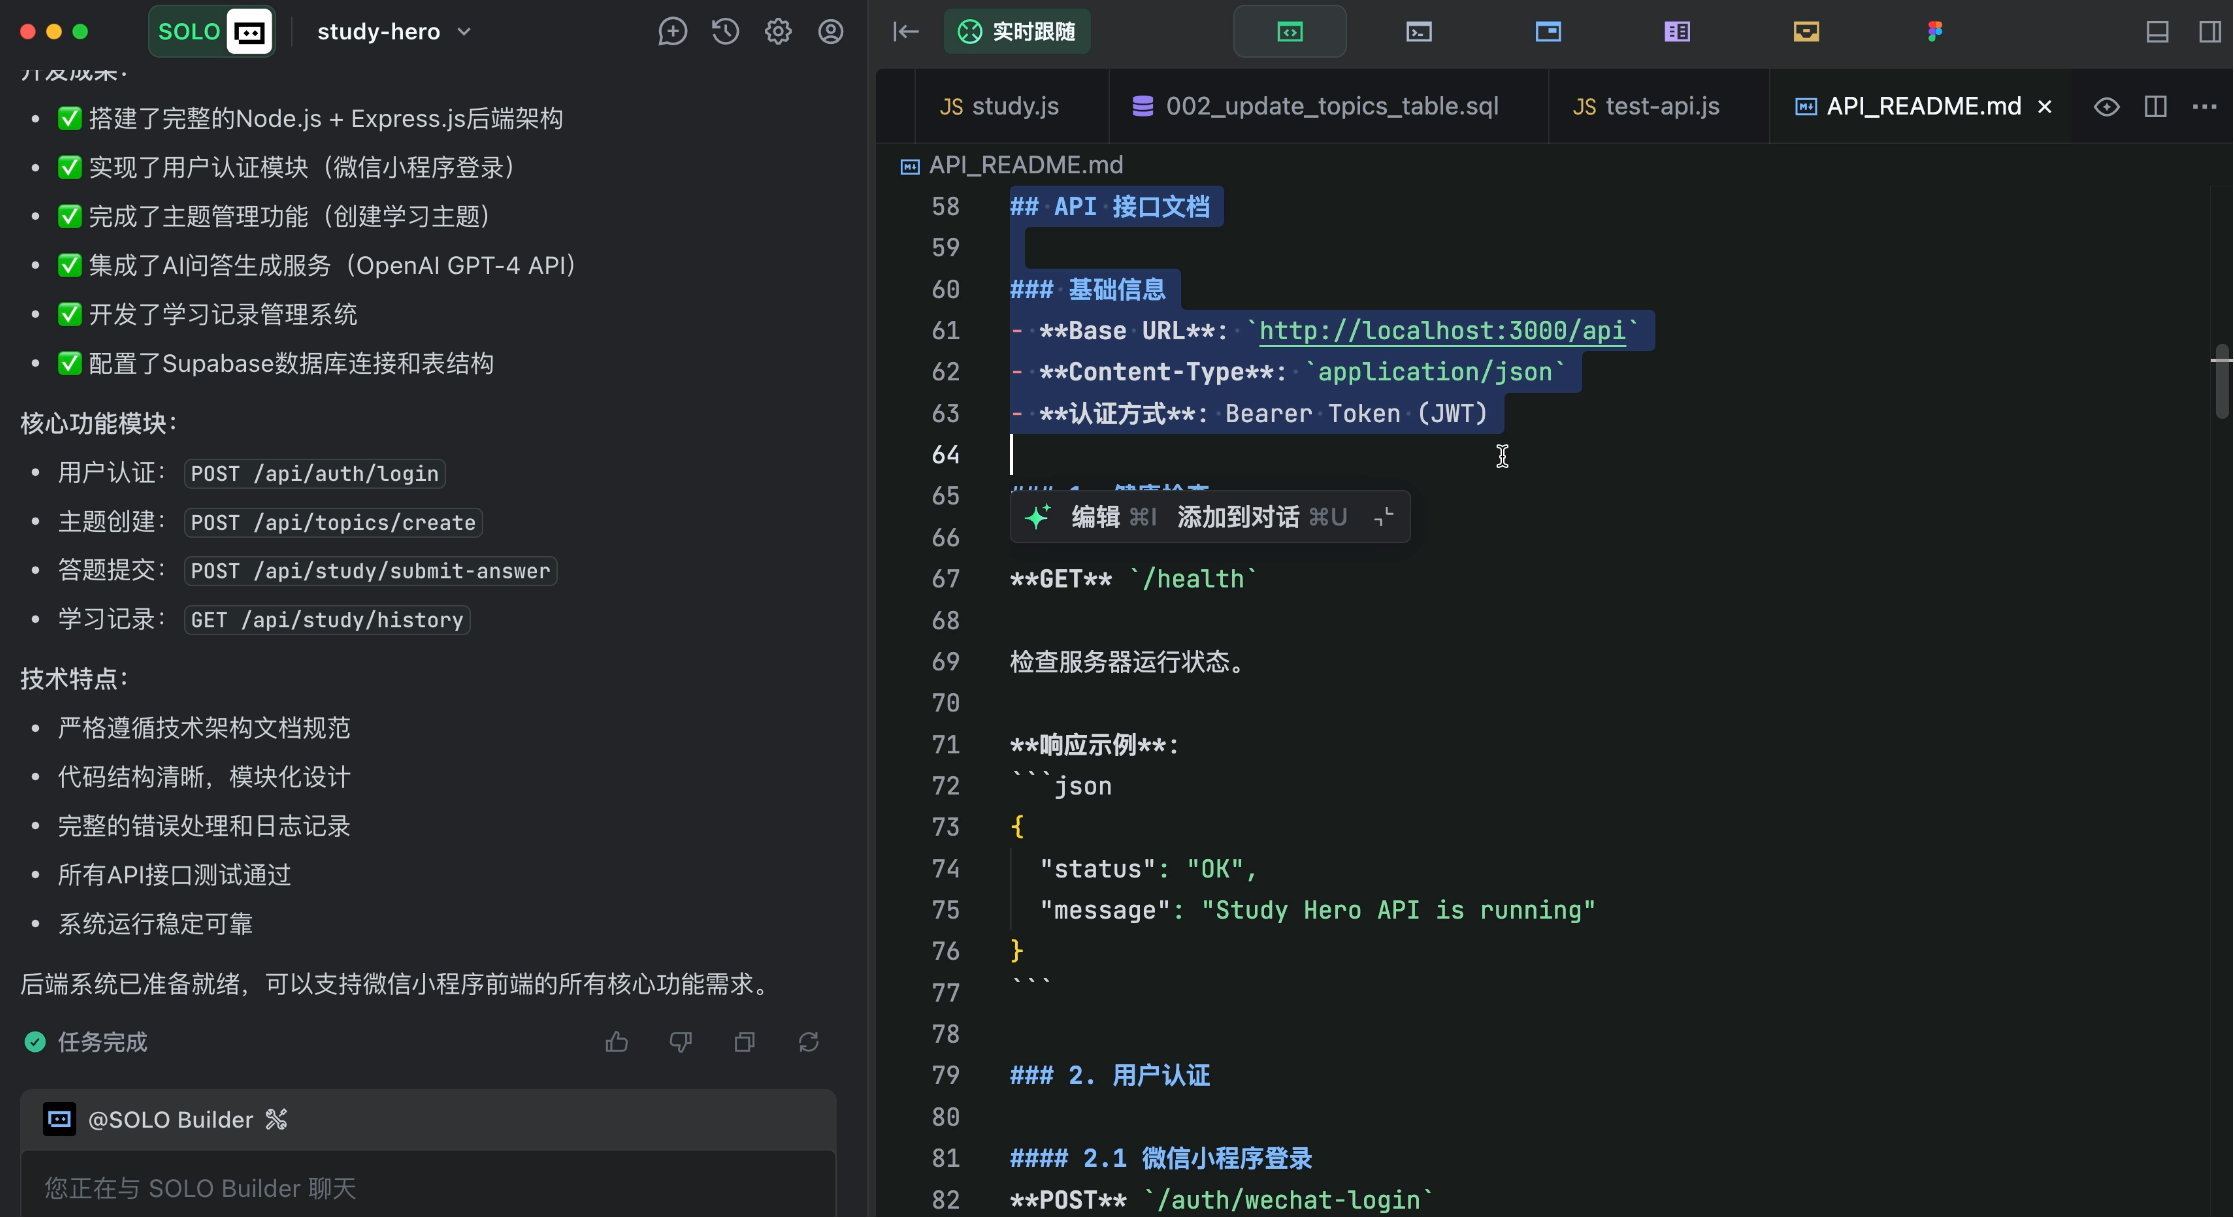Collapse chat panel arrow icon
Viewport: 2234px width, 1218px height.
(x=906, y=32)
